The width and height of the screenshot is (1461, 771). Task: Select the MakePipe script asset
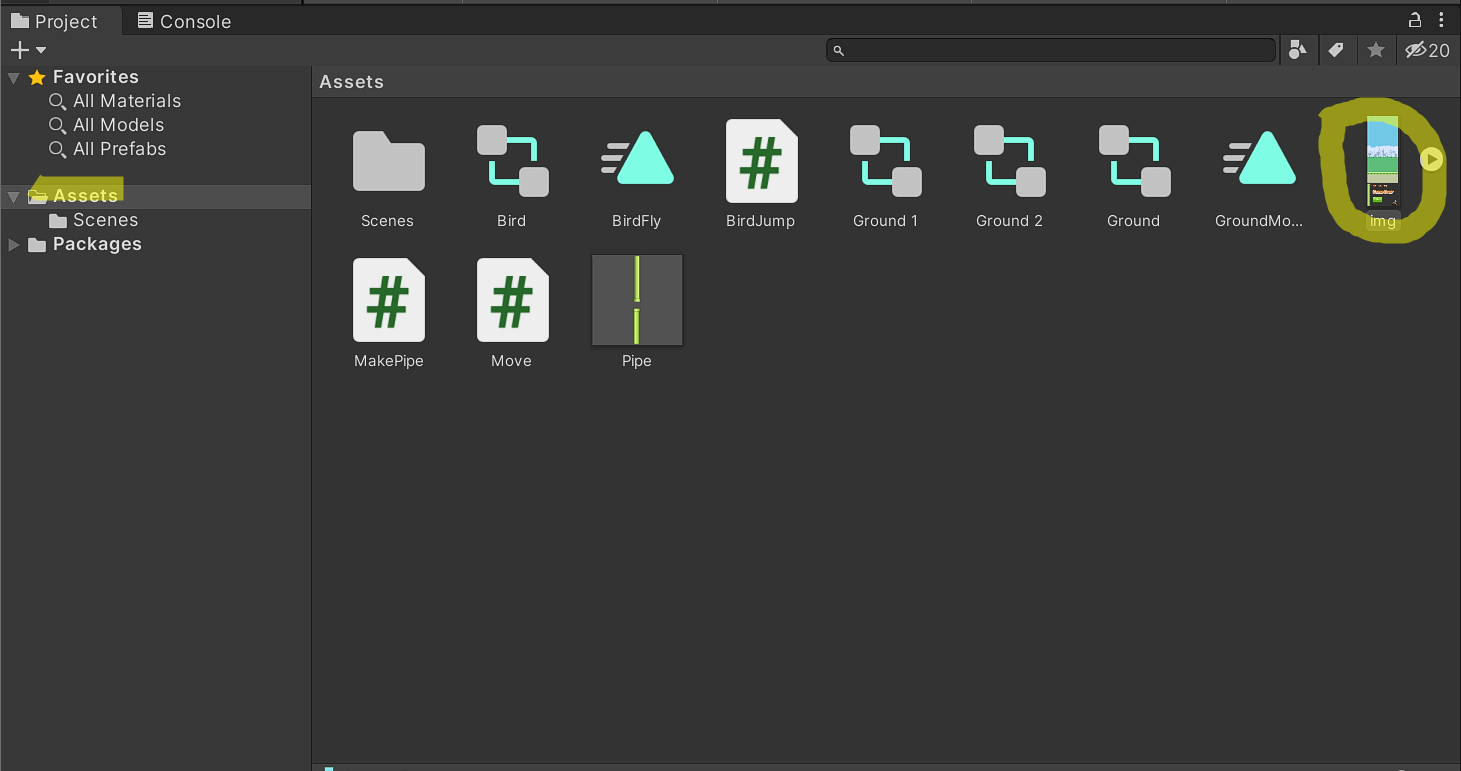[x=388, y=301]
